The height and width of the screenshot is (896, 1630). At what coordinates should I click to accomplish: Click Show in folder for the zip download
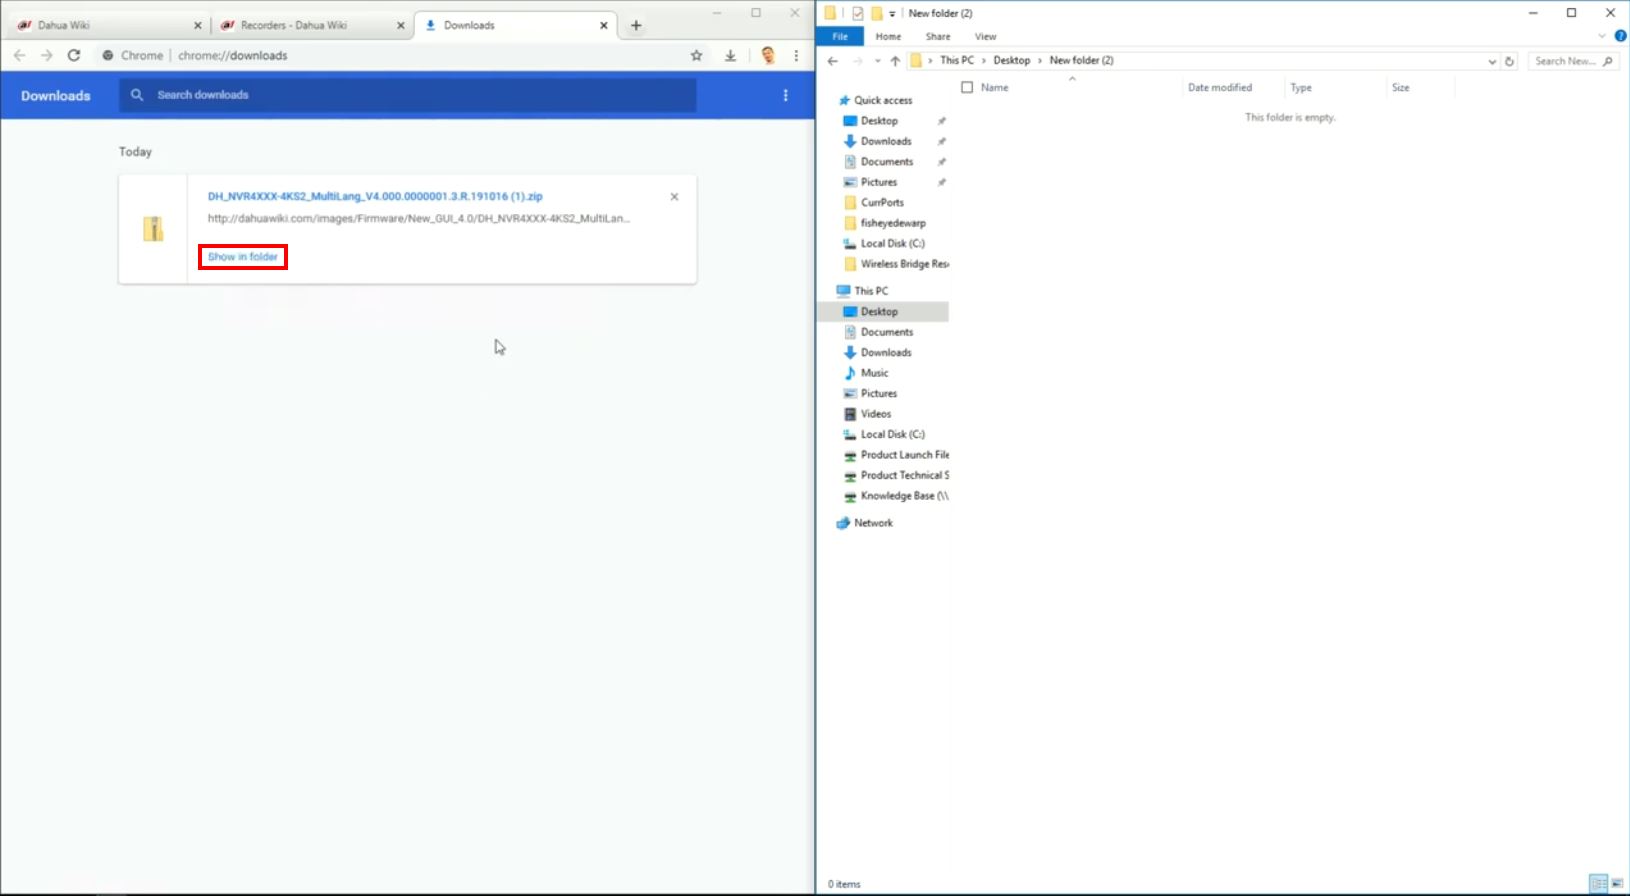click(243, 257)
